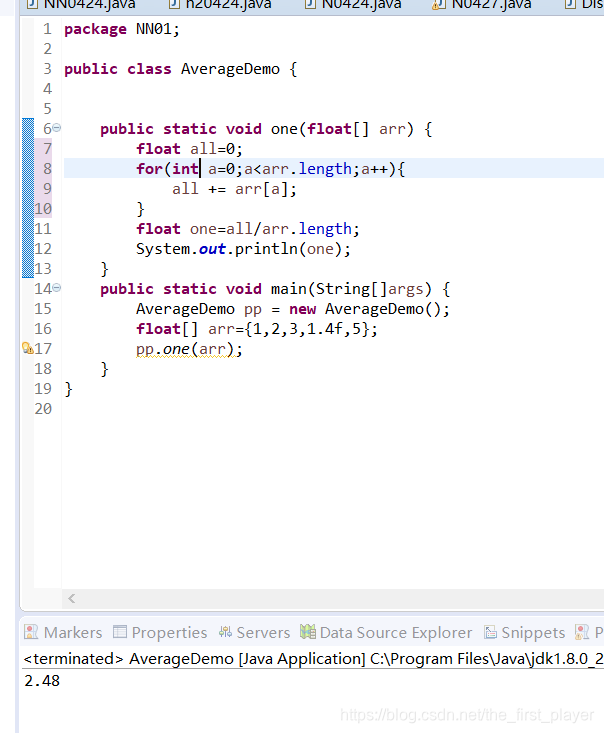Click 'all += arr[a];' on line 9

coord(234,189)
